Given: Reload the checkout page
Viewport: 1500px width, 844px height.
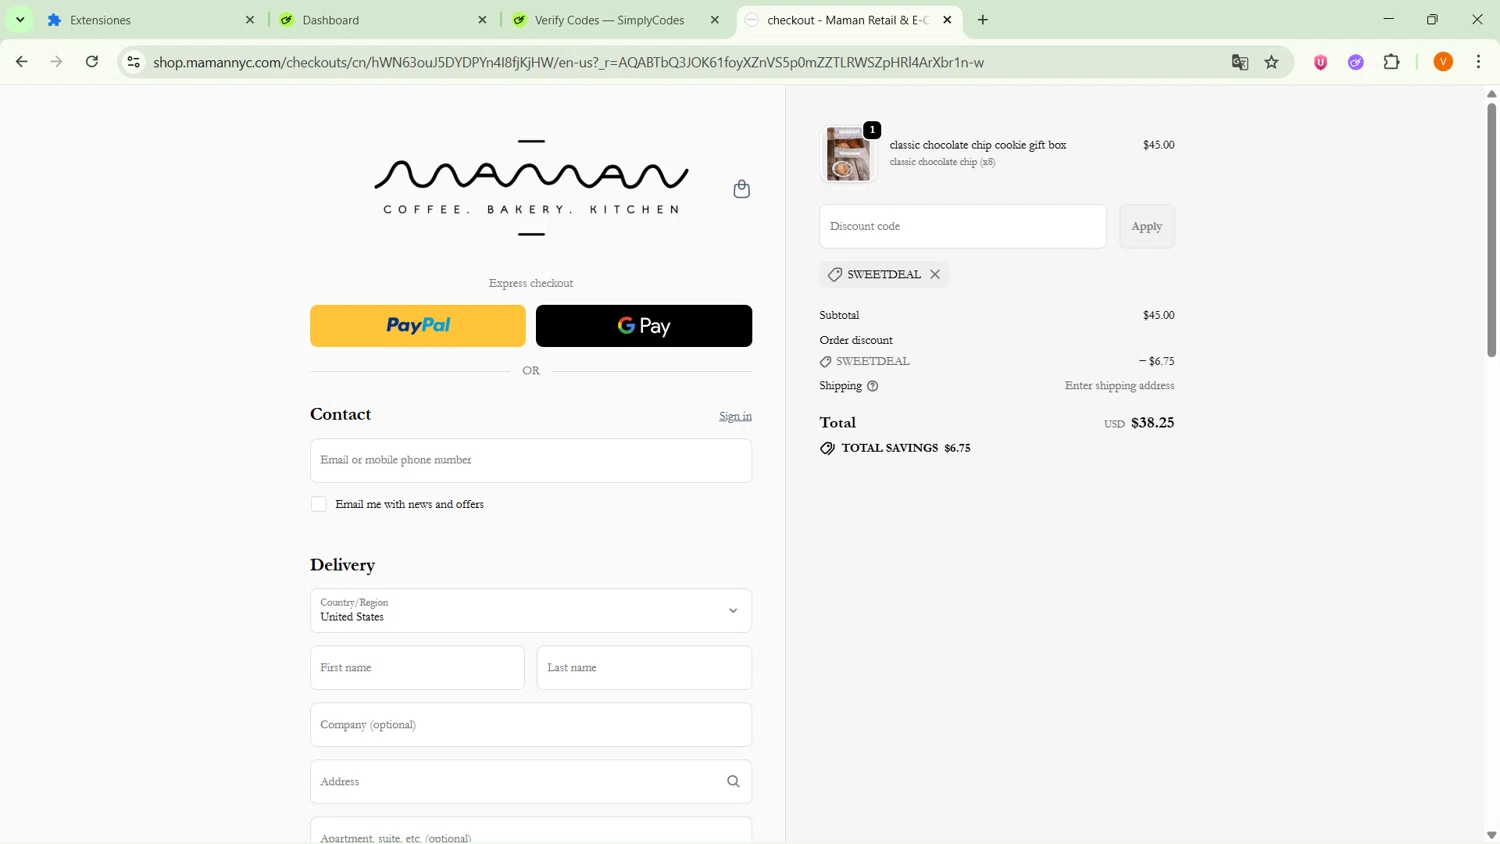Looking at the screenshot, I should (x=92, y=62).
